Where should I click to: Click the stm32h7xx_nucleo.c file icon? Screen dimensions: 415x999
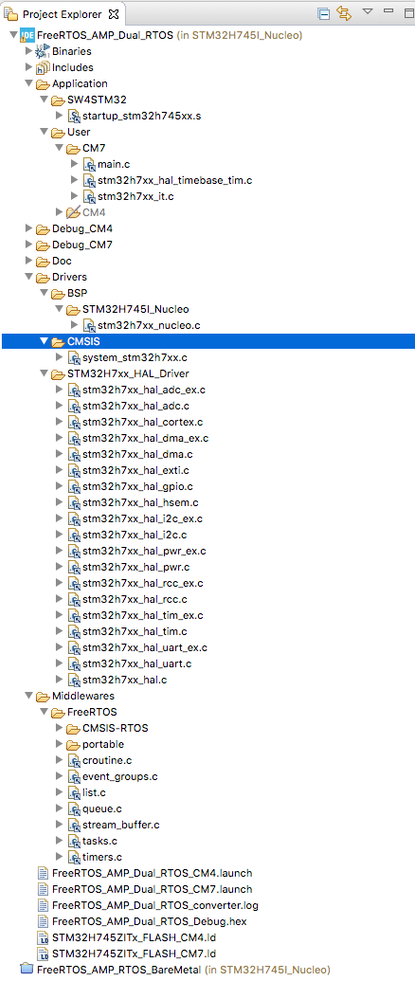[89, 326]
